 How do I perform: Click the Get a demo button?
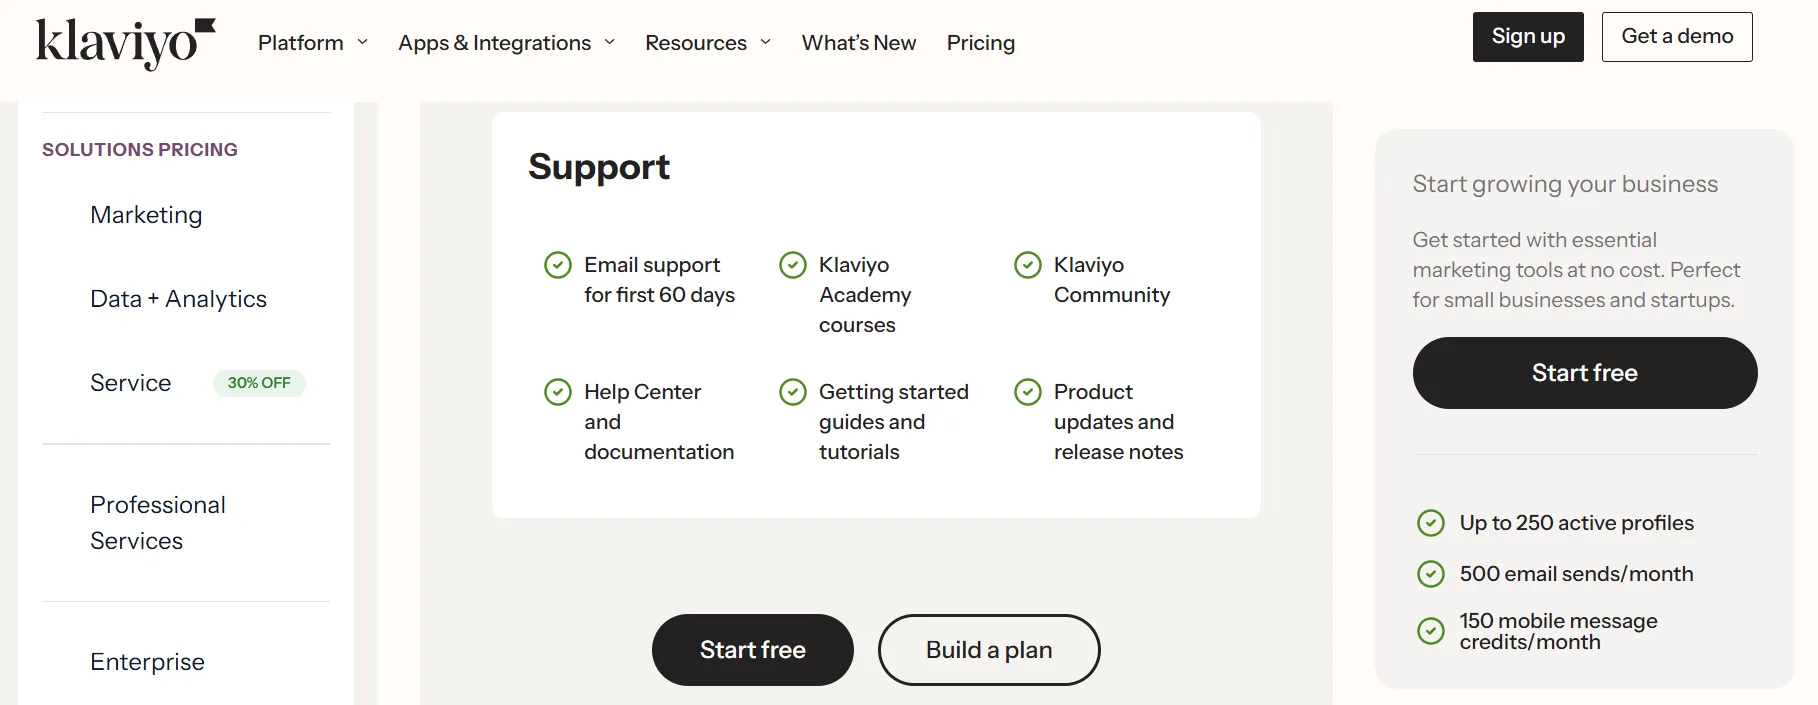(1677, 36)
